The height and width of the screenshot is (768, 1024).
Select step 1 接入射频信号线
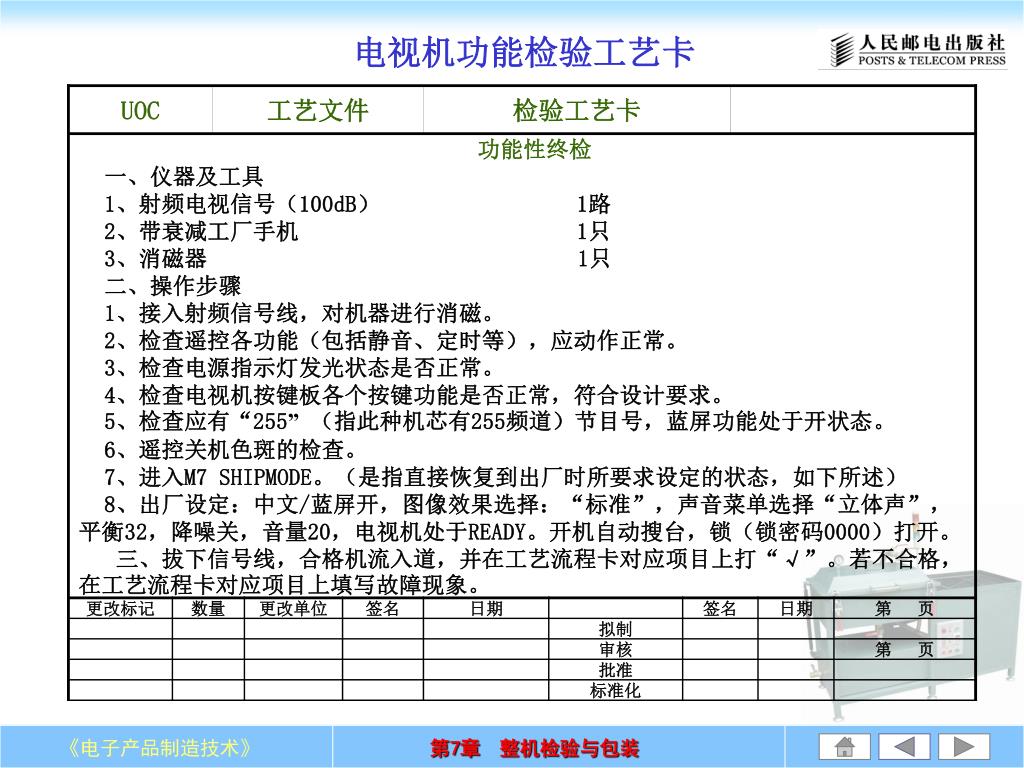click(300, 313)
